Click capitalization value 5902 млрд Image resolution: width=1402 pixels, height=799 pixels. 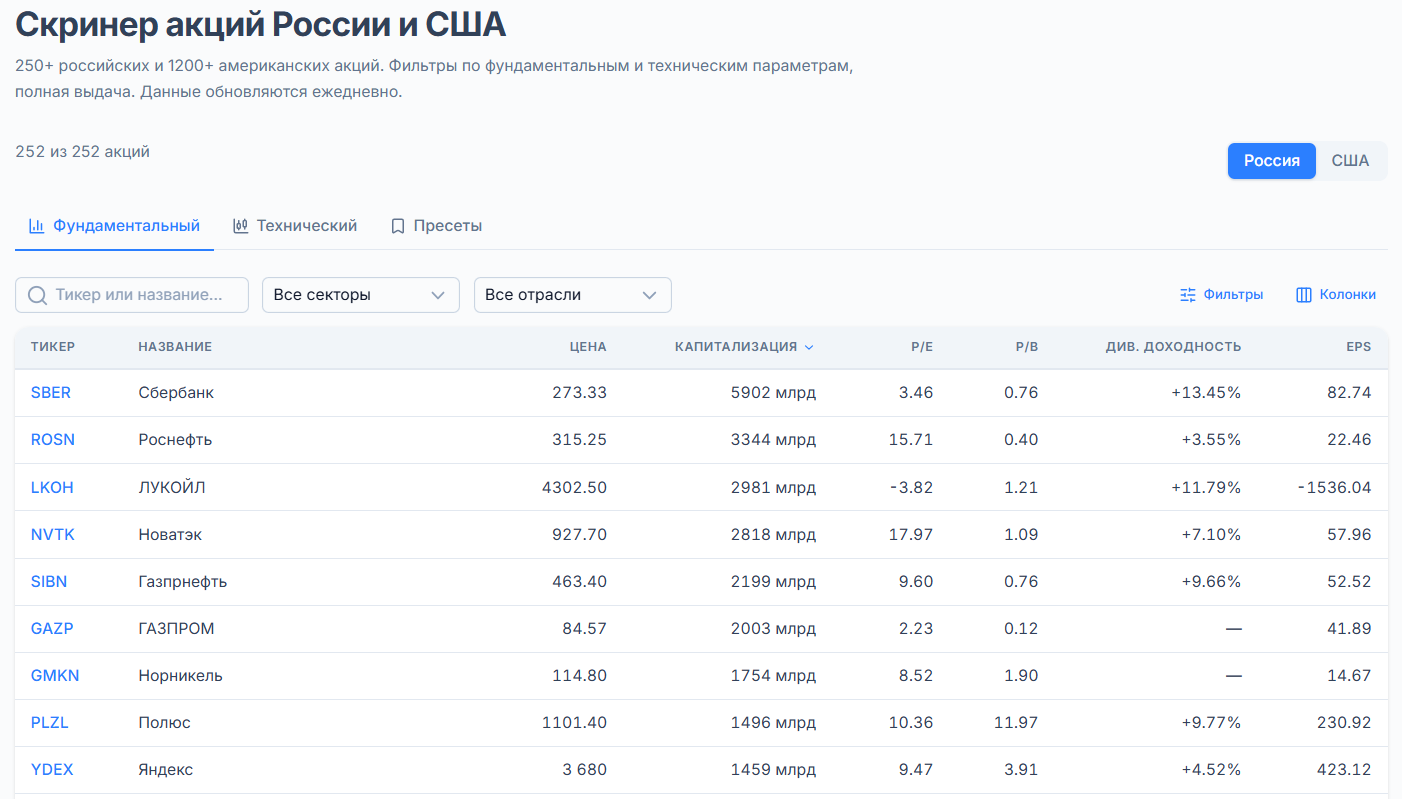pyautogui.click(x=773, y=393)
